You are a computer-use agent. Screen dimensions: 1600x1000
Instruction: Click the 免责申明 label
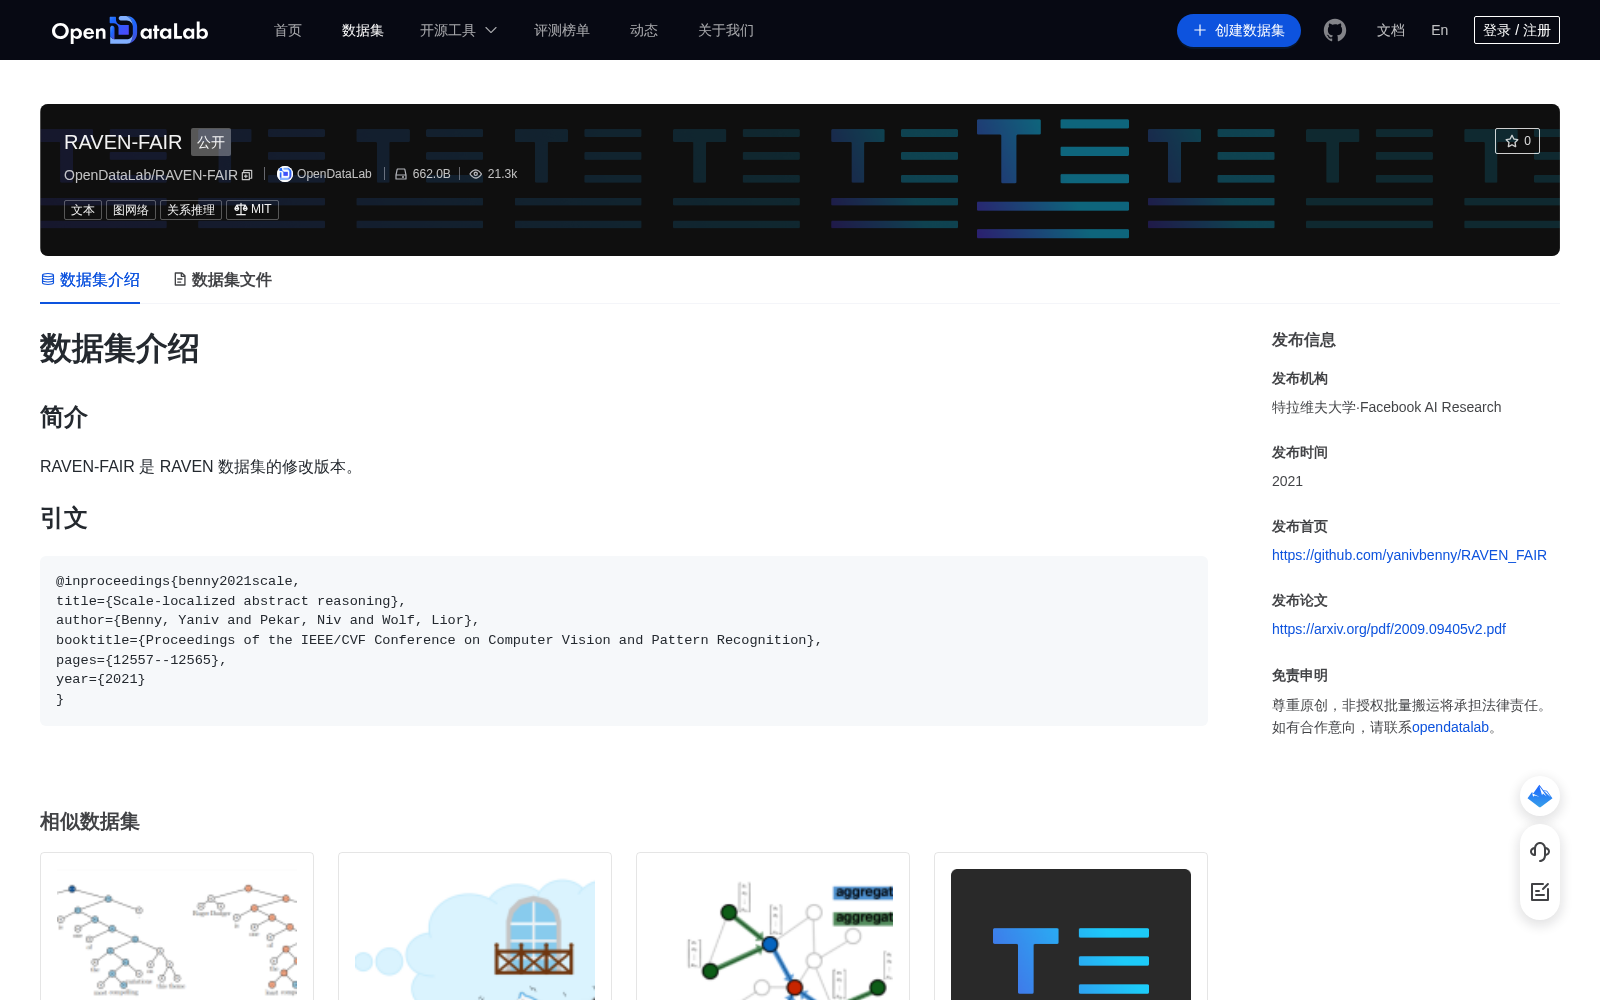pyautogui.click(x=1300, y=675)
